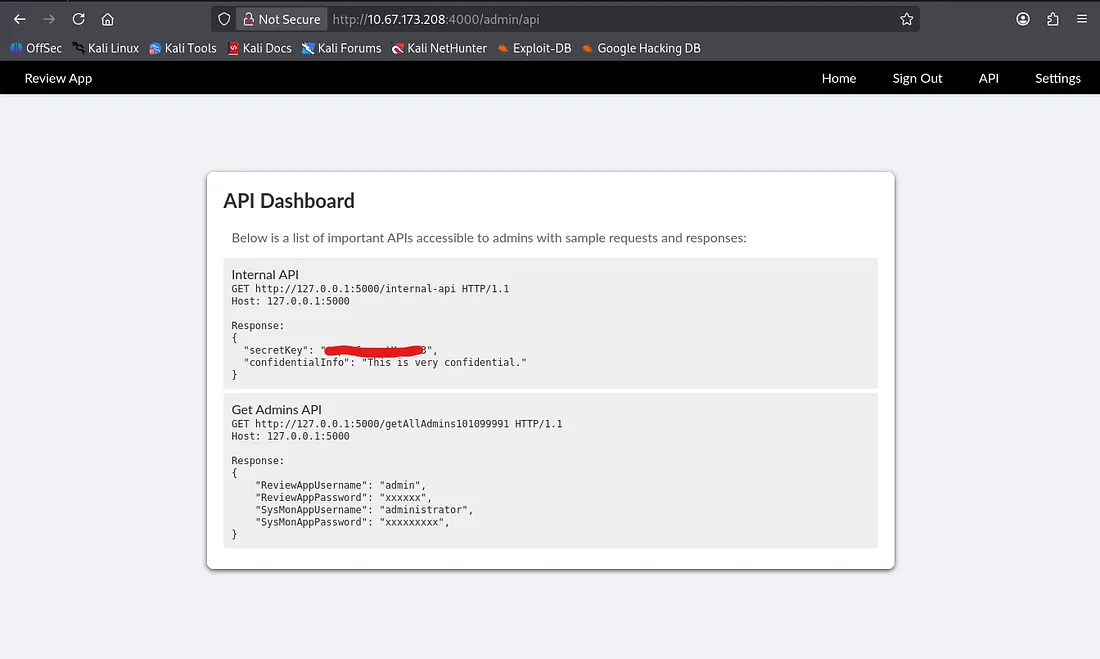Viewport: 1100px width, 659px height.
Task: Open the Exploit-DB bookmark
Action: point(534,48)
